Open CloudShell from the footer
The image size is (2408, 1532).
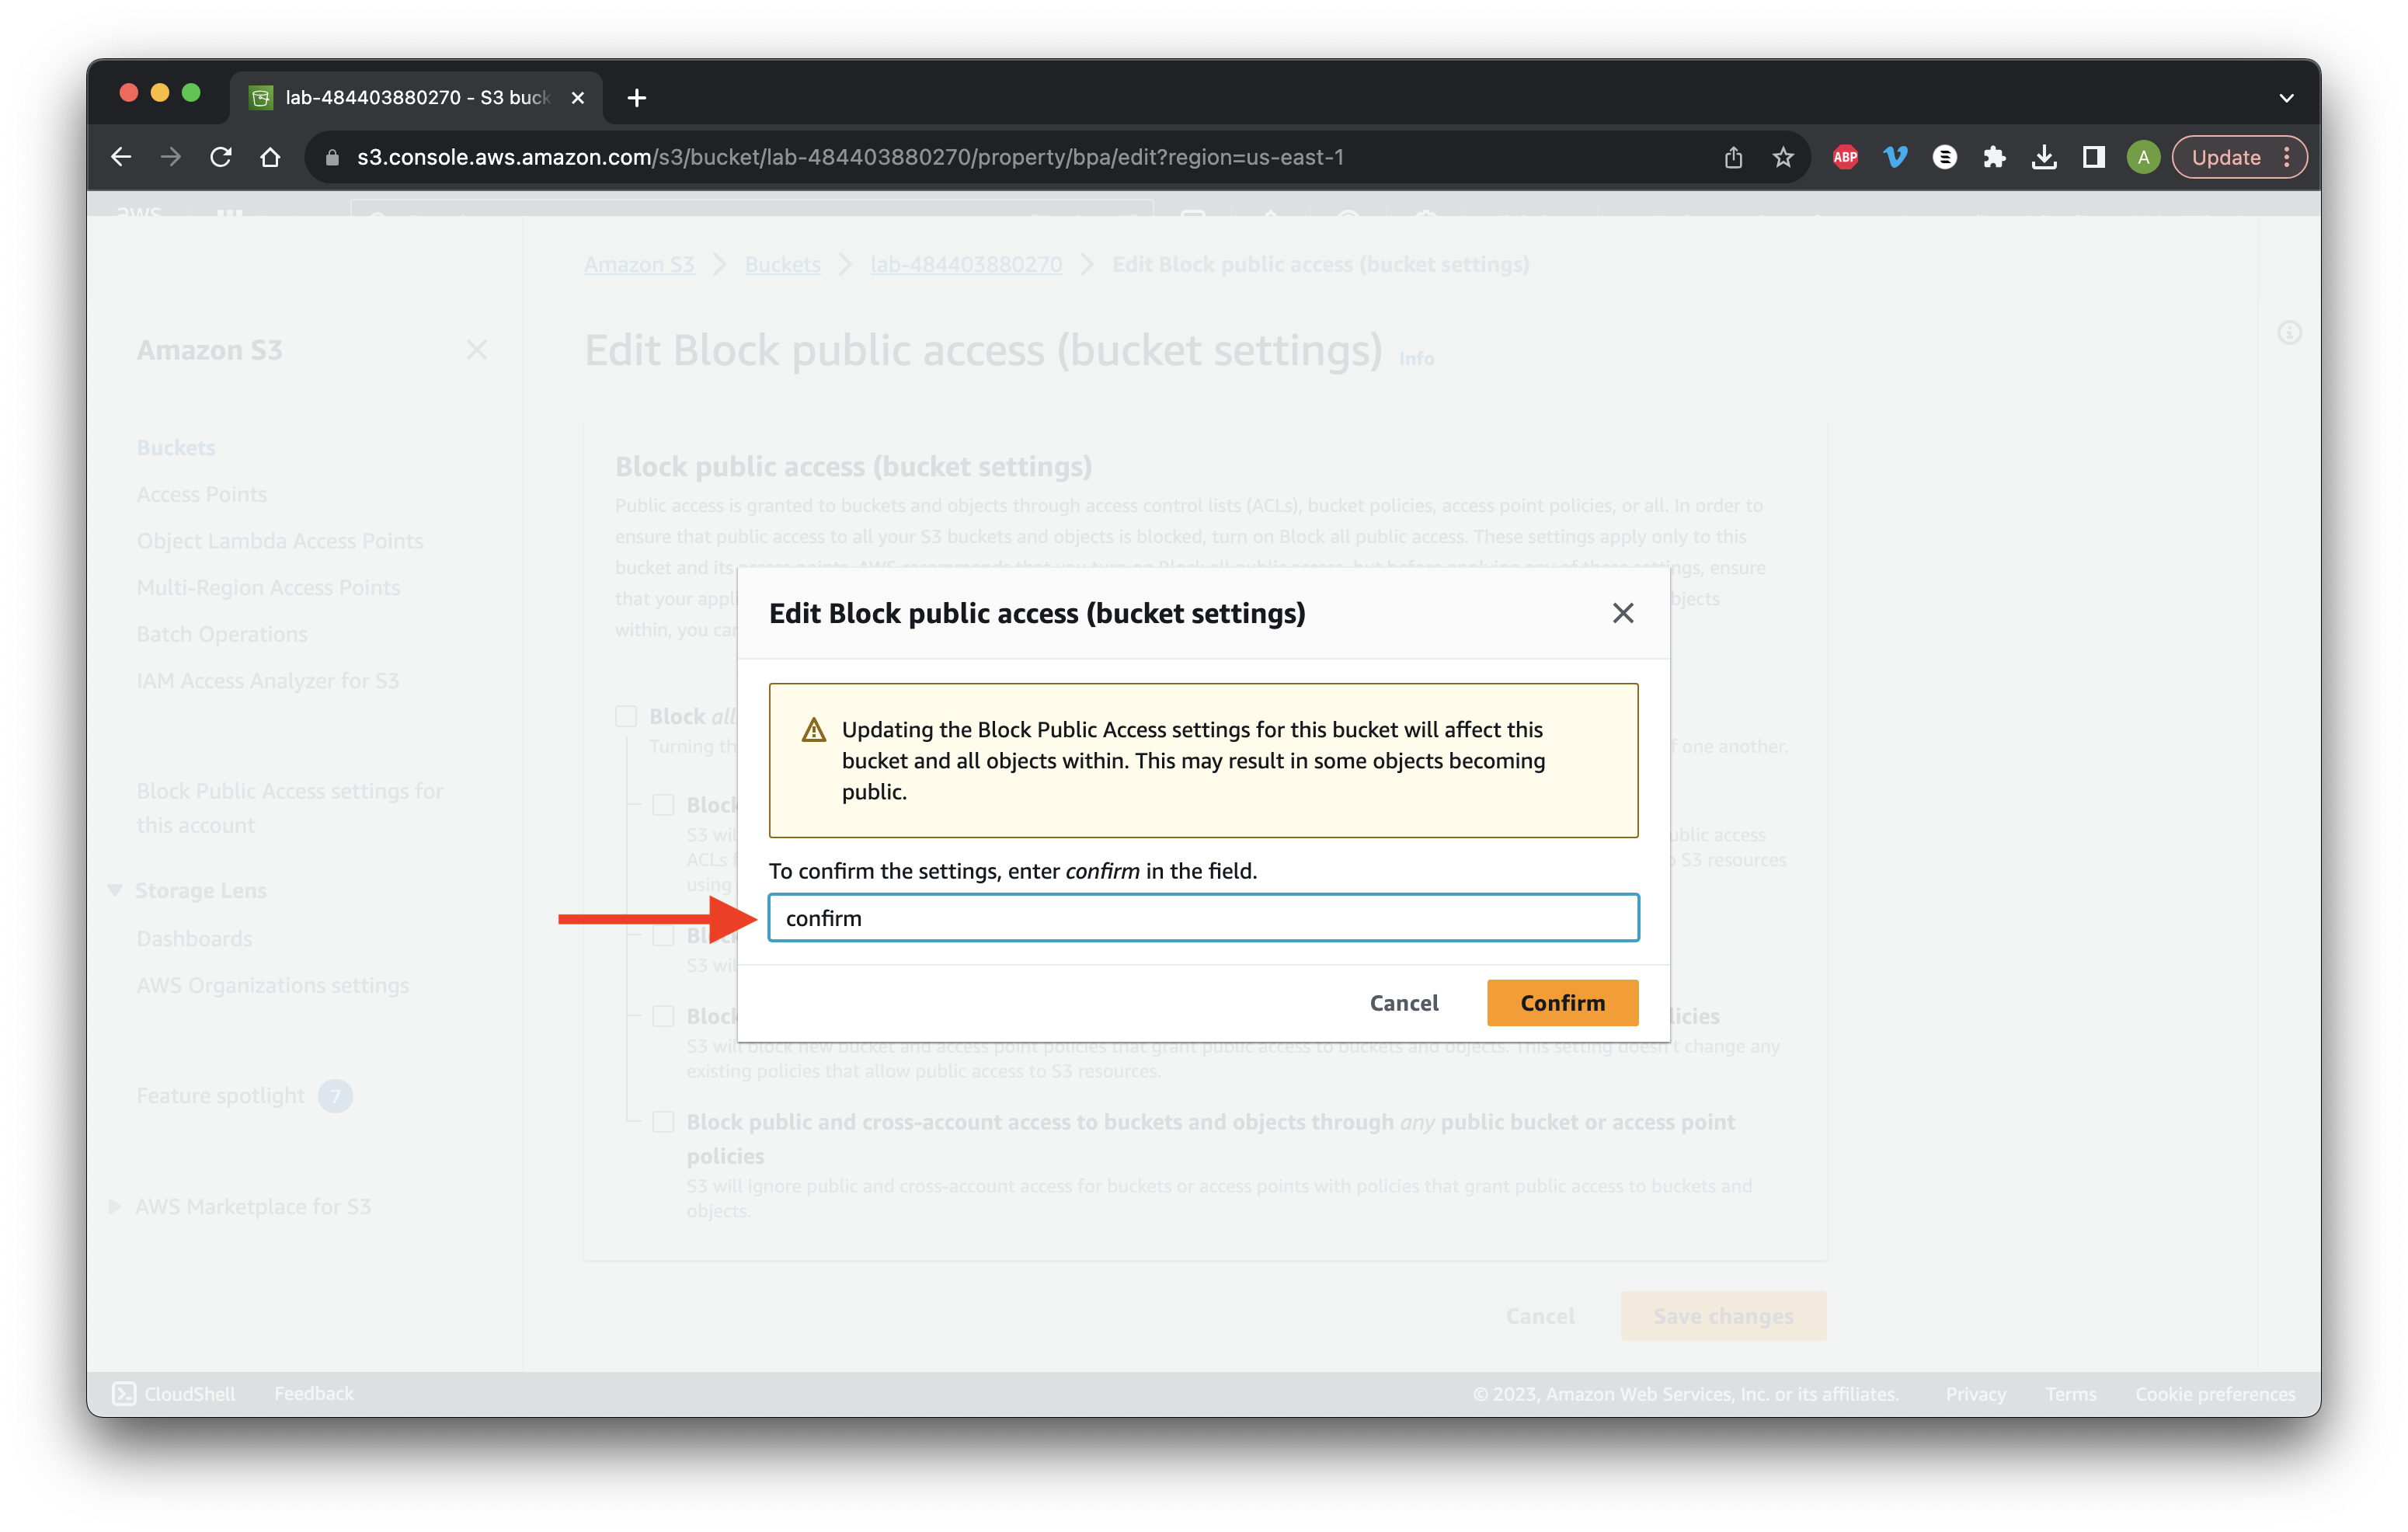point(174,1393)
